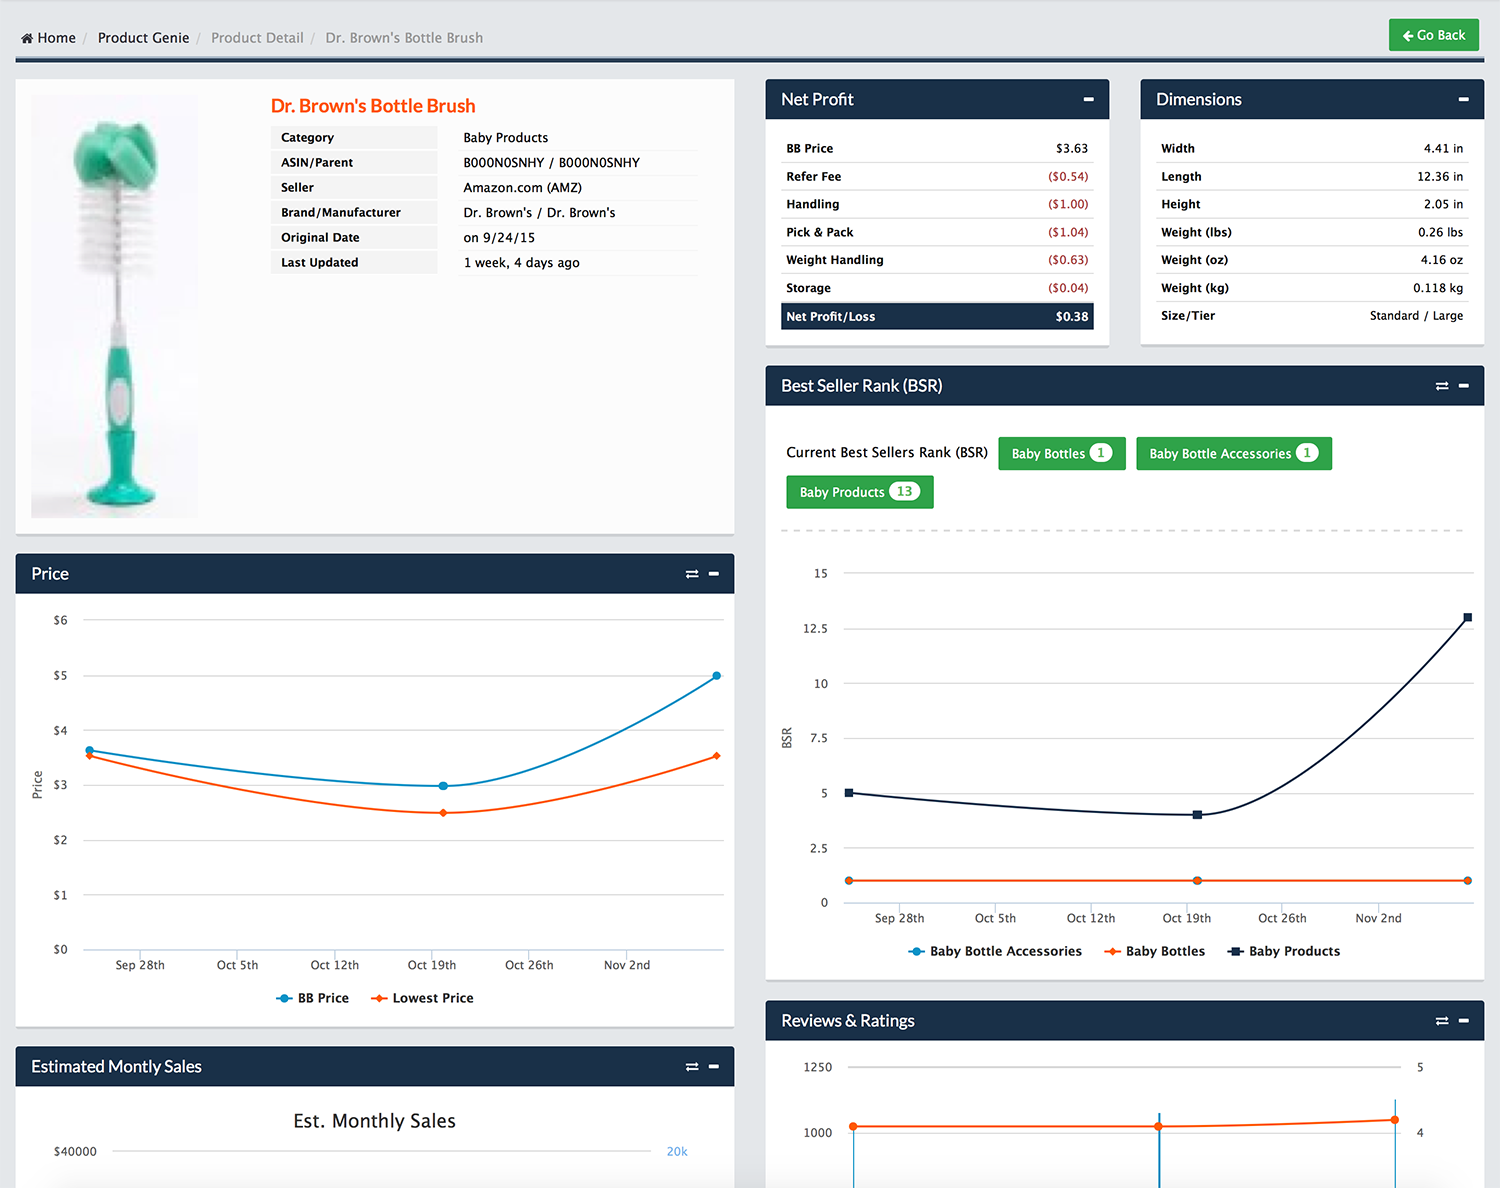Click Baby Products BSR point at Oct 19th
The image size is (1500, 1188).
[x=1197, y=815]
